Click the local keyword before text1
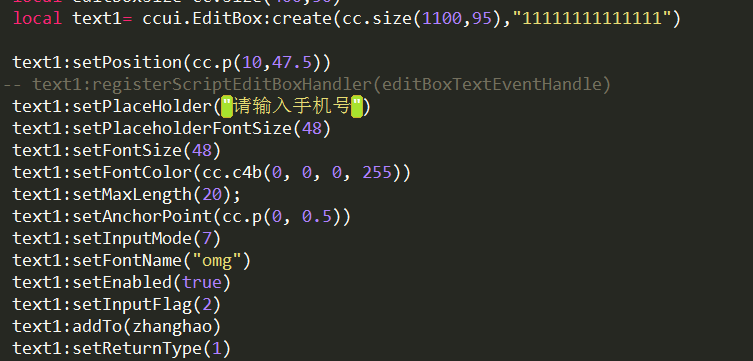 [37, 19]
